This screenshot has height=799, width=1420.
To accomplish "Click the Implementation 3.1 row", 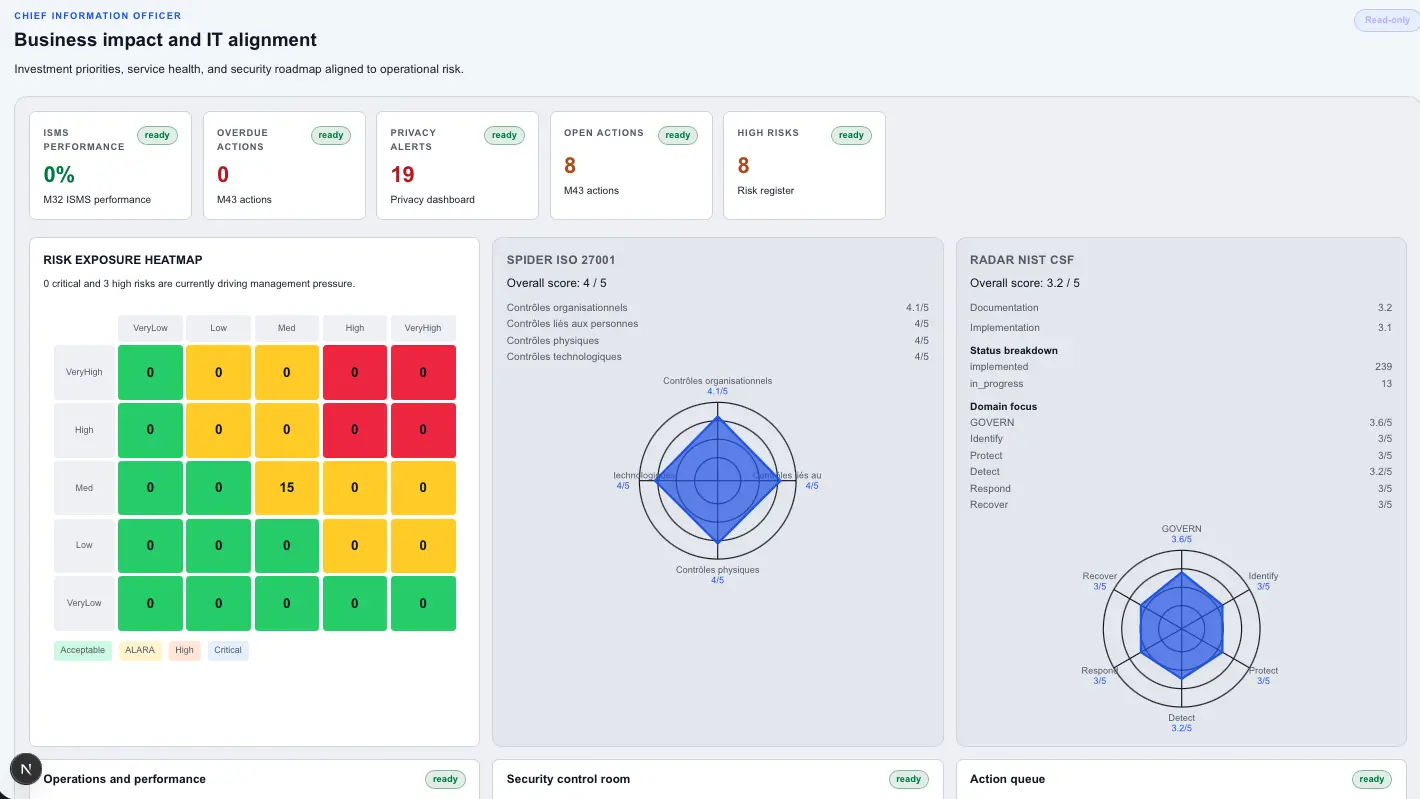I will point(1181,328).
